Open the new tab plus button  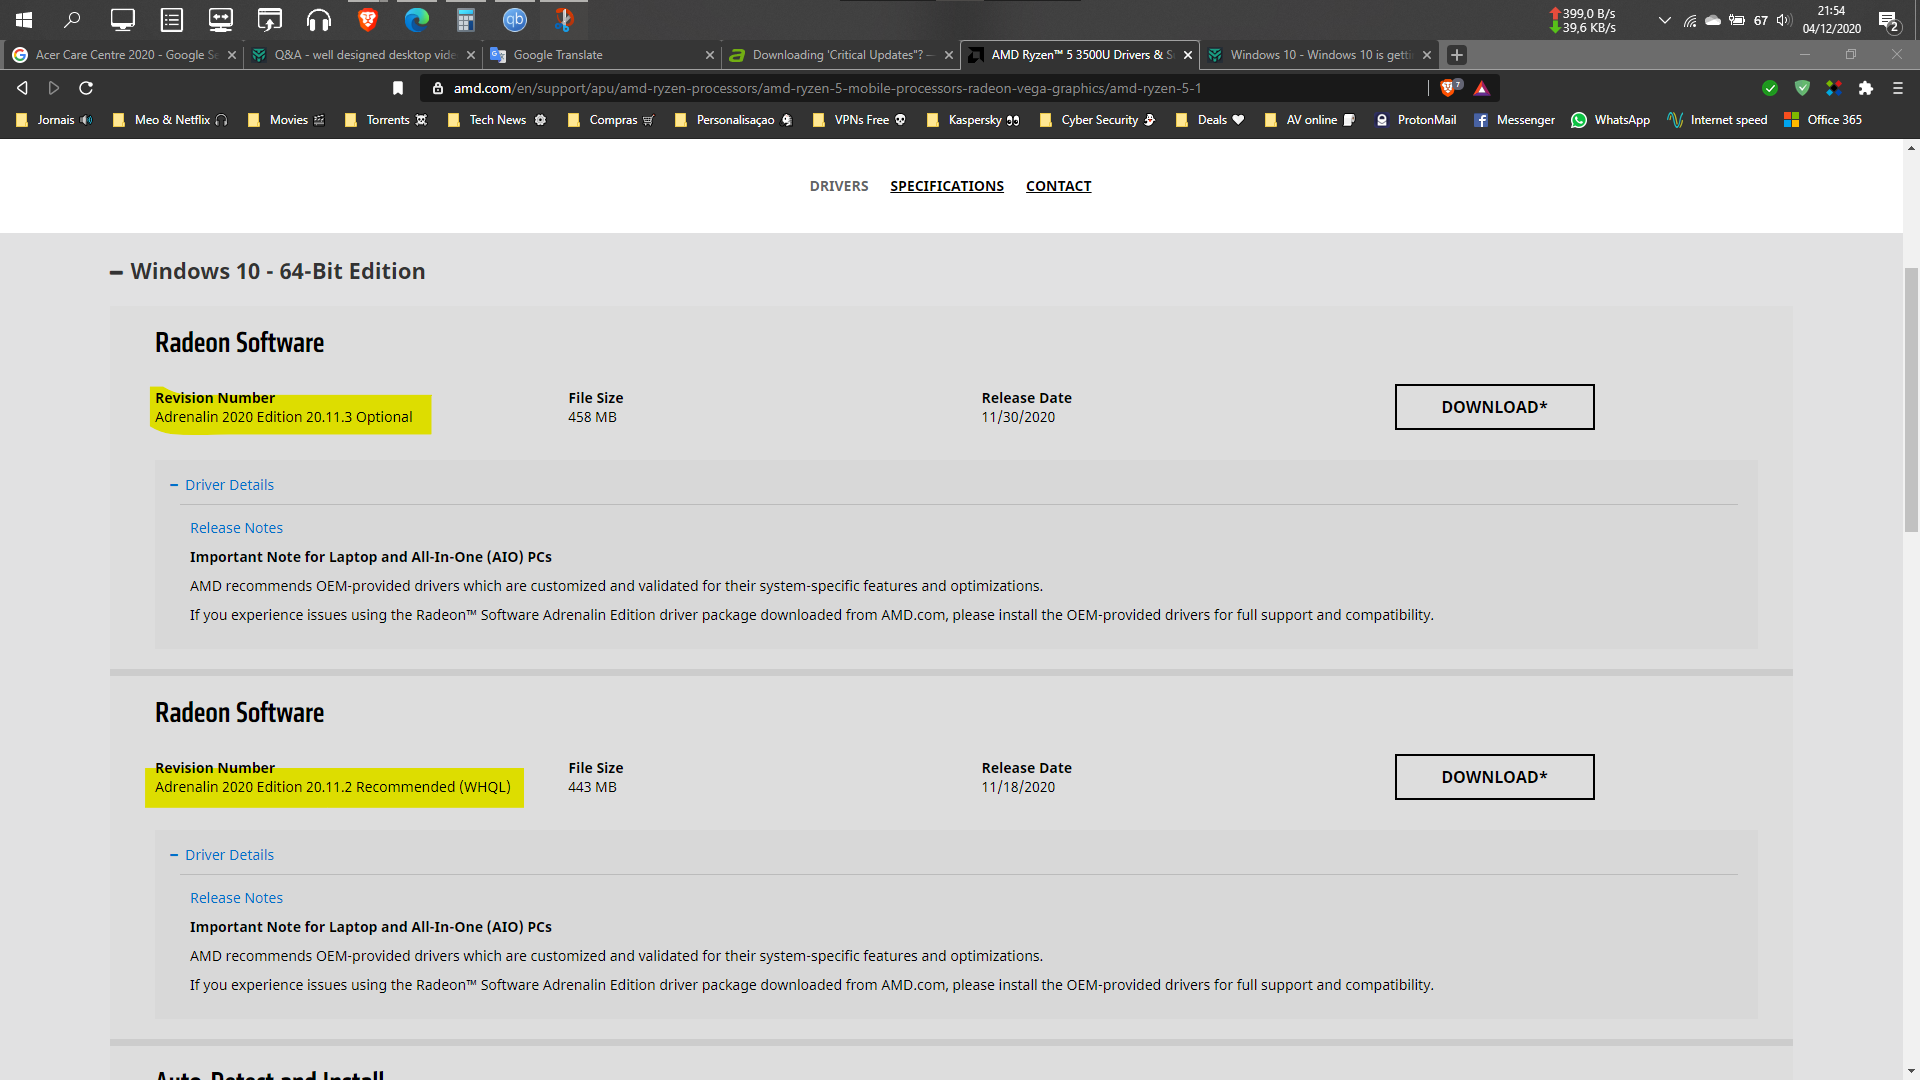click(1457, 55)
